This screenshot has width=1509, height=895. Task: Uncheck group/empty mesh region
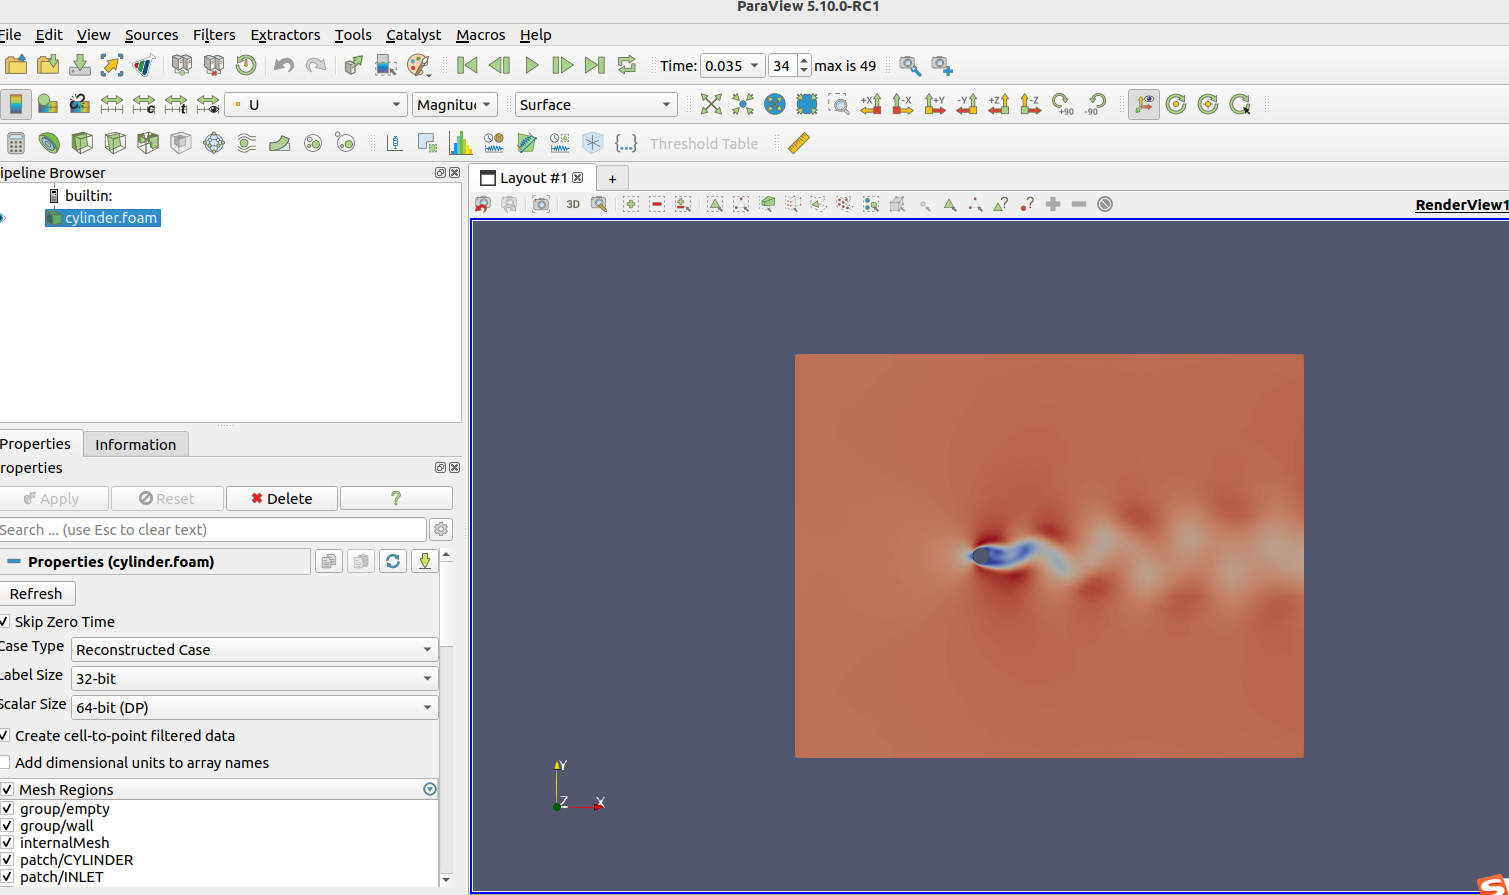(7, 809)
